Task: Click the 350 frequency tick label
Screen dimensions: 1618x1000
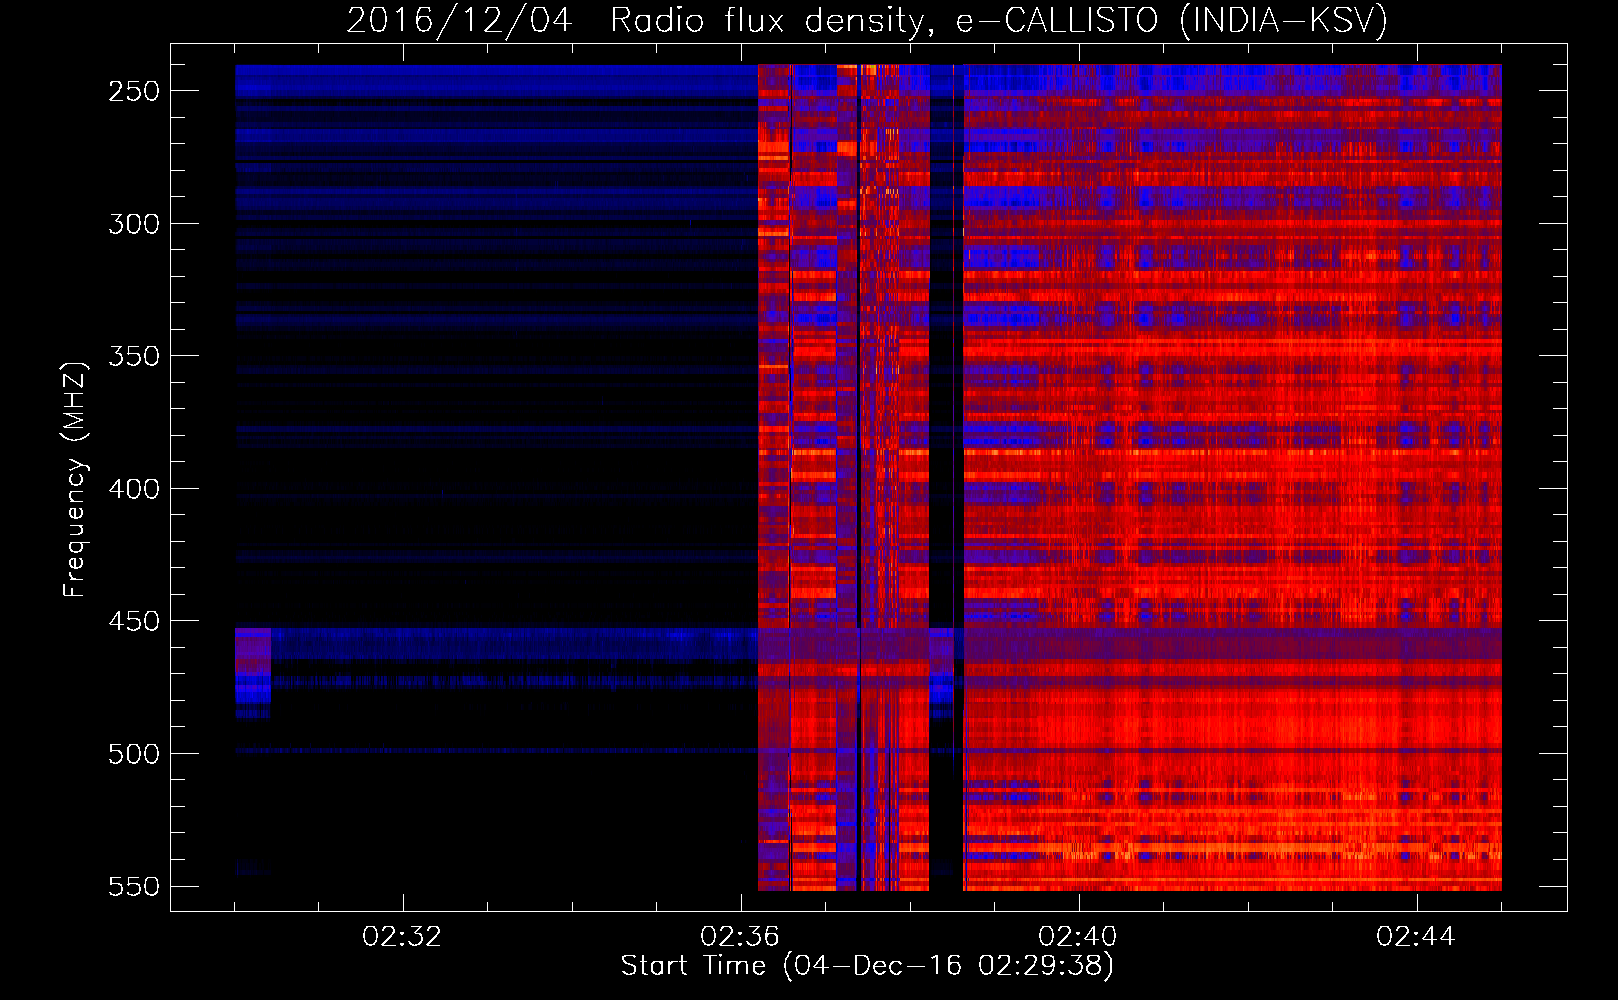Action: coord(134,357)
